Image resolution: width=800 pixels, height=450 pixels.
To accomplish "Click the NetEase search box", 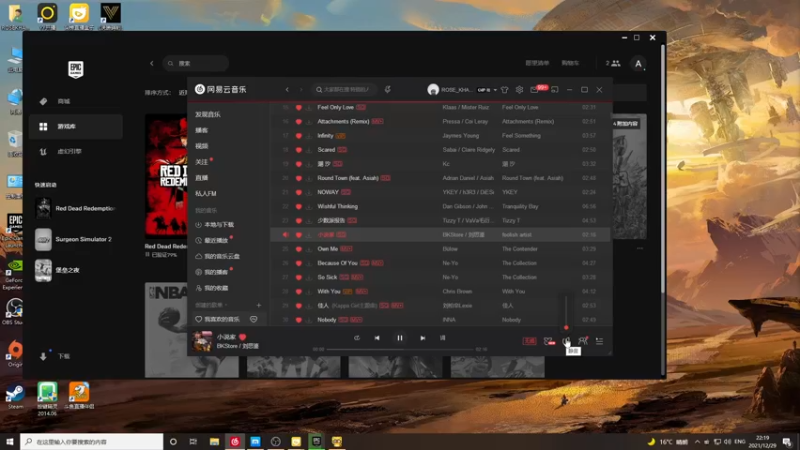I will (x=343, y=90).
